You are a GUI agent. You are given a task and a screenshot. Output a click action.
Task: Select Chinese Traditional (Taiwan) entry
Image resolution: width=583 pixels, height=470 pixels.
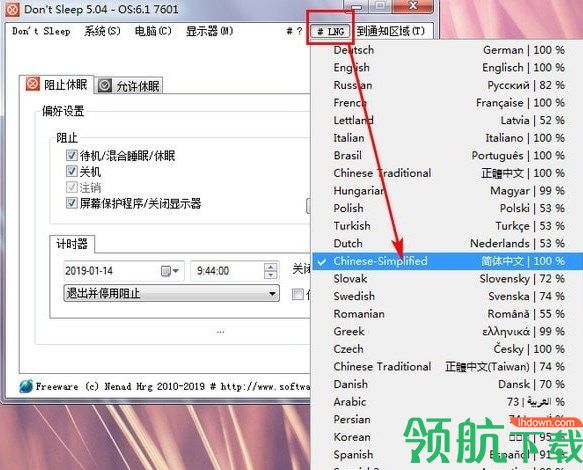click(x=447, y=367)
